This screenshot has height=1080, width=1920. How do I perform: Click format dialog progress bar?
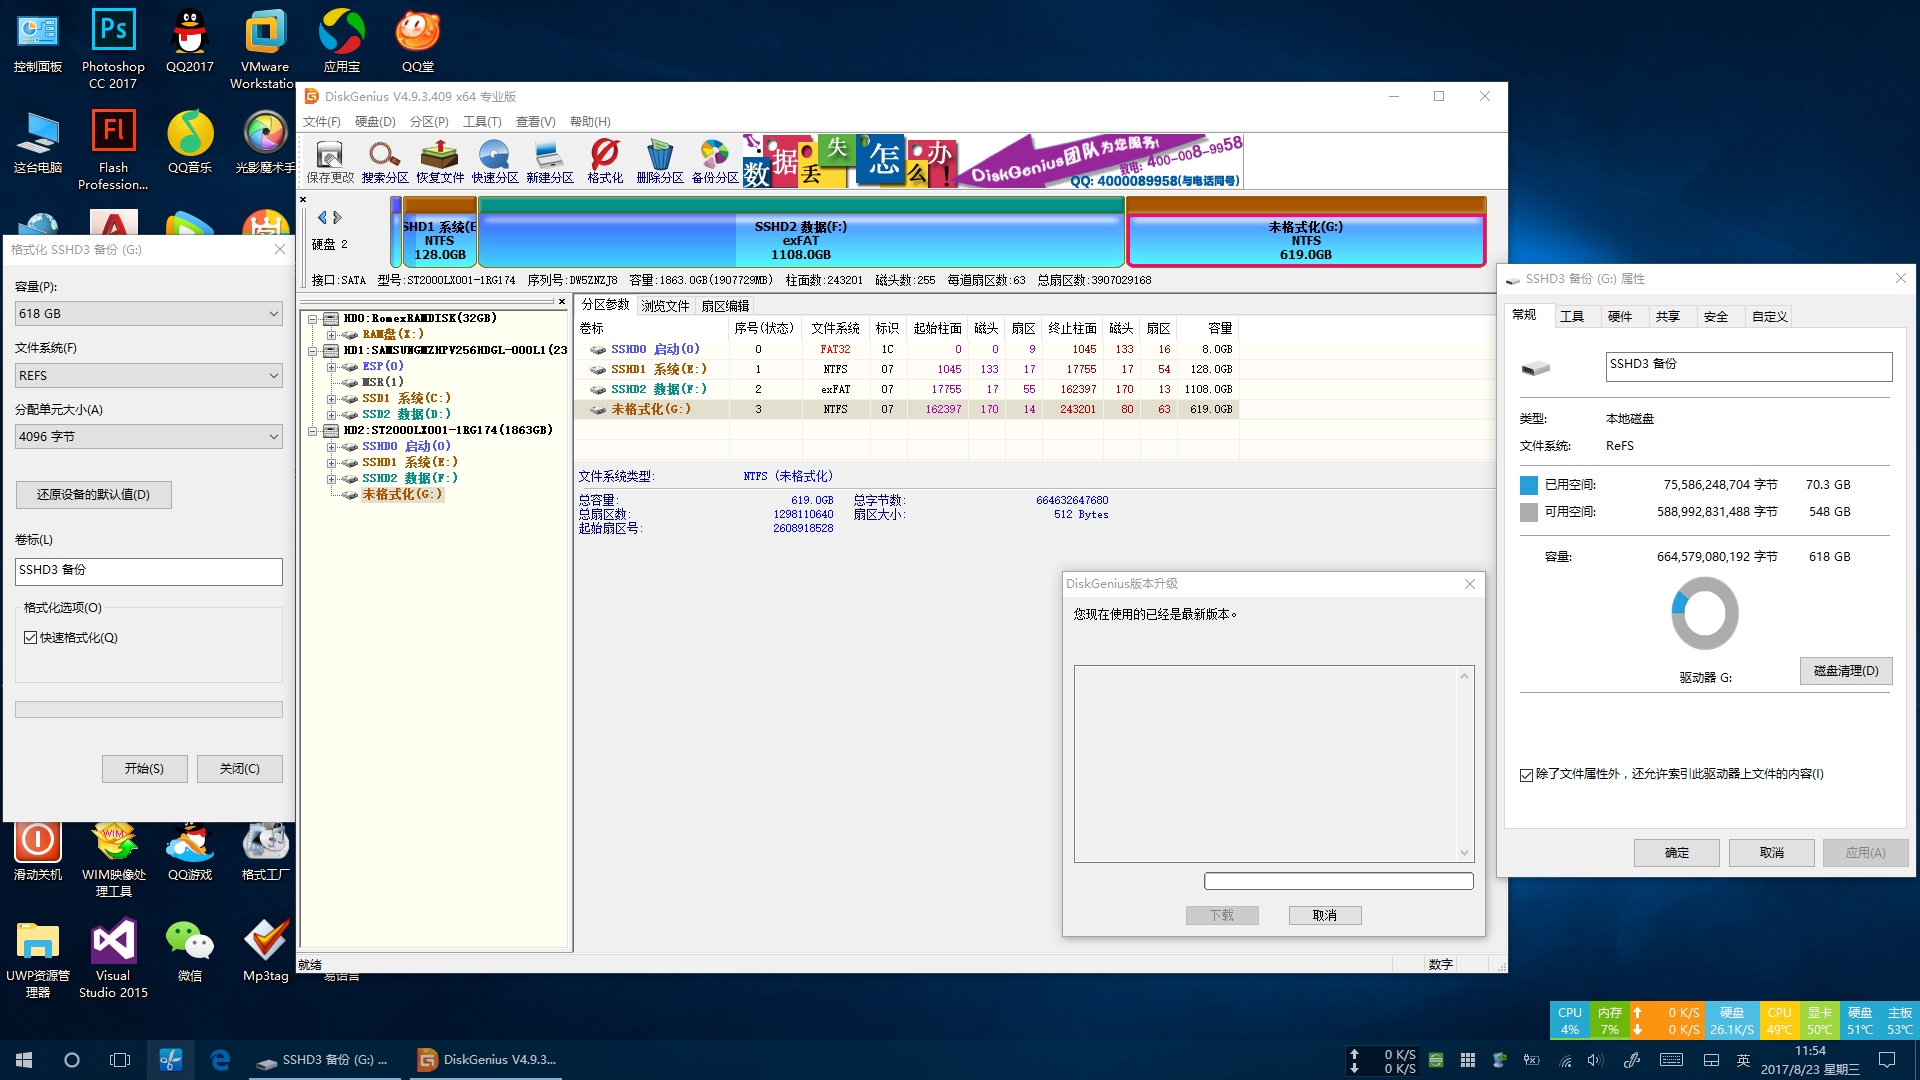tap(149, 710)
